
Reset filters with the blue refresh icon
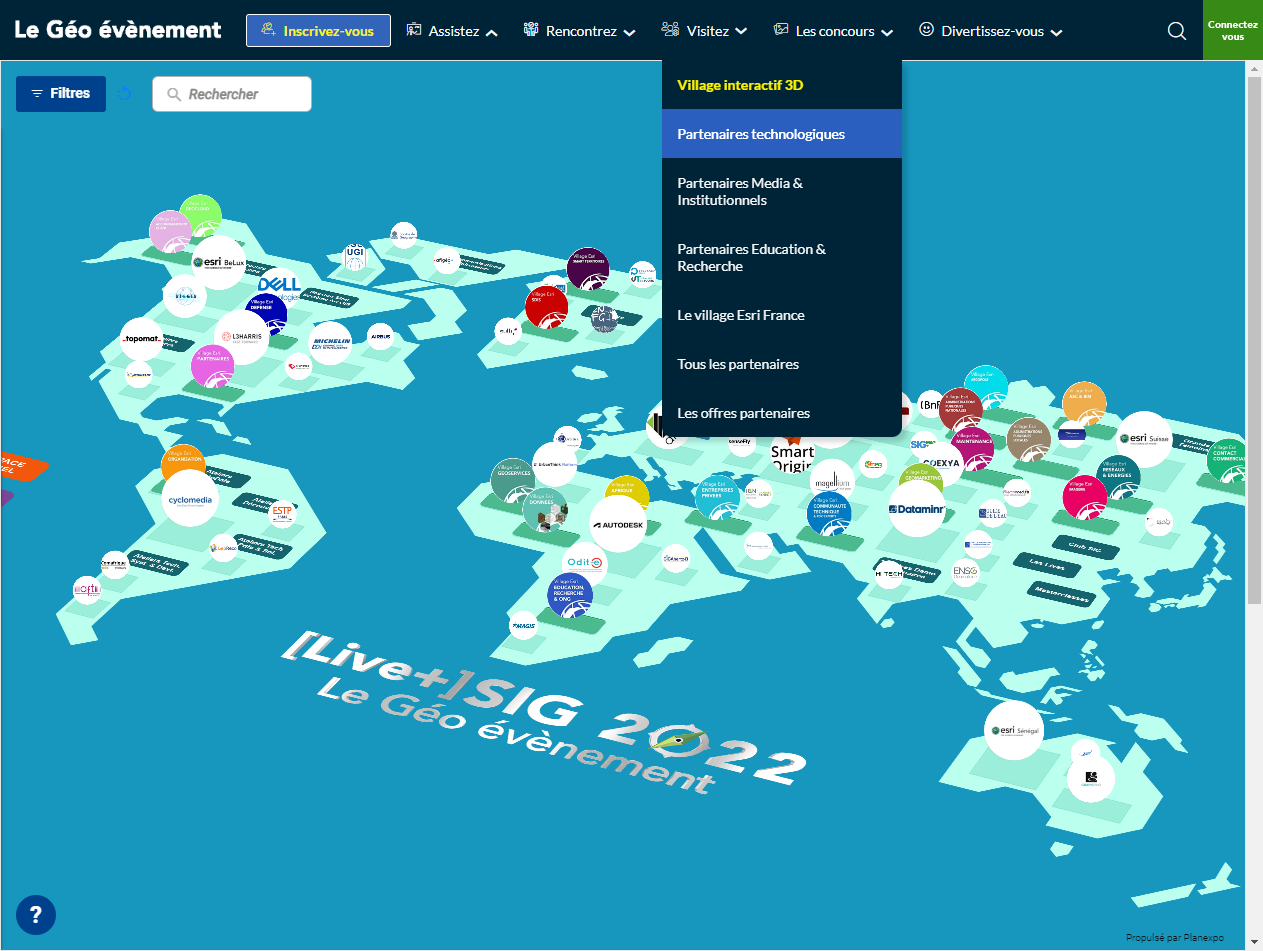click(x=125, y=94)
